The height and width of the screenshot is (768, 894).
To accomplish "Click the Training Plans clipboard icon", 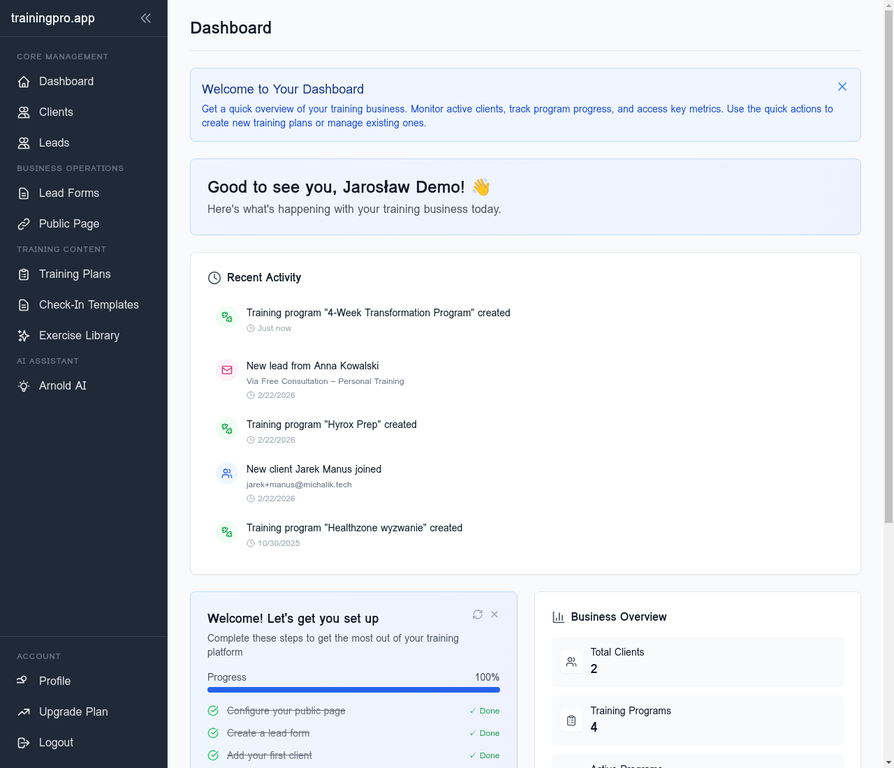I will 24,274.
